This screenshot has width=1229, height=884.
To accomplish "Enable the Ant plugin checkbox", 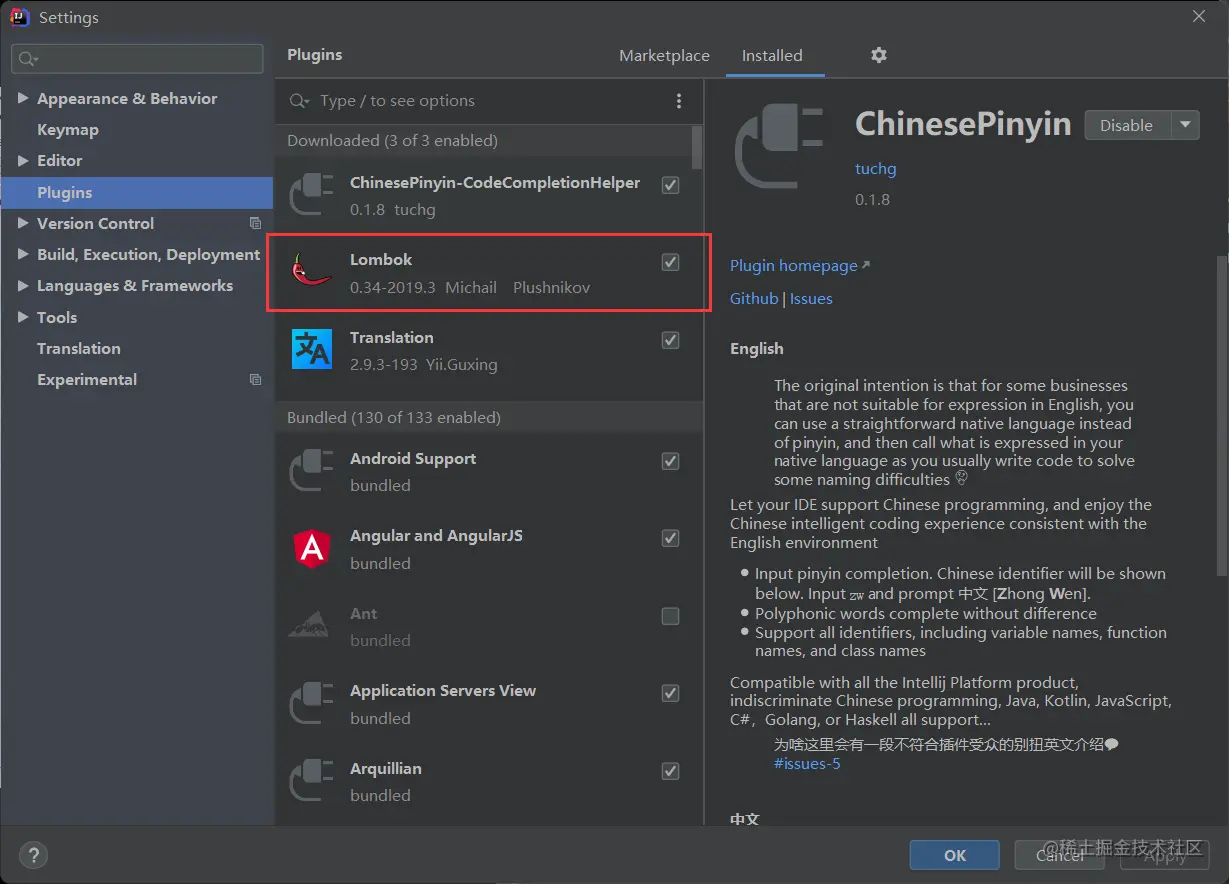I will click(671, 616).
